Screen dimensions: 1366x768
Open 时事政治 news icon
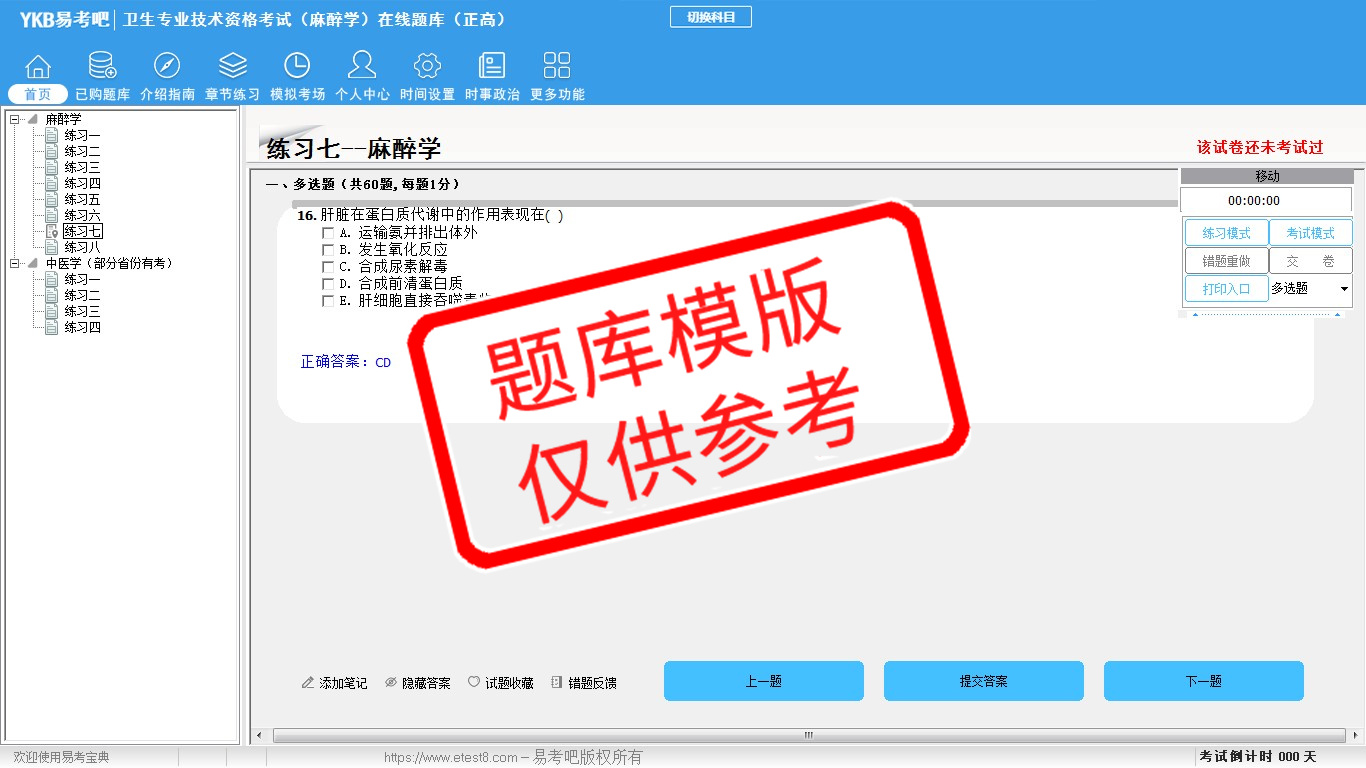click(x=492, y=66)
